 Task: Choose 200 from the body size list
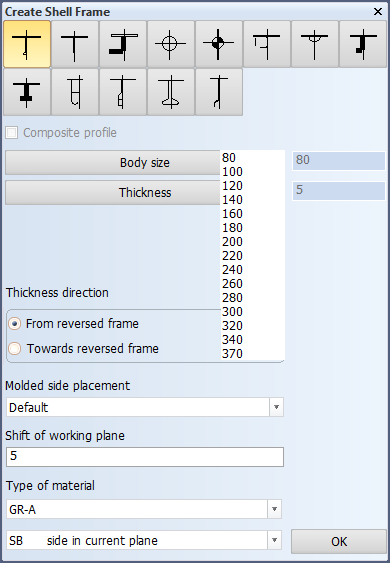(232, 242)
